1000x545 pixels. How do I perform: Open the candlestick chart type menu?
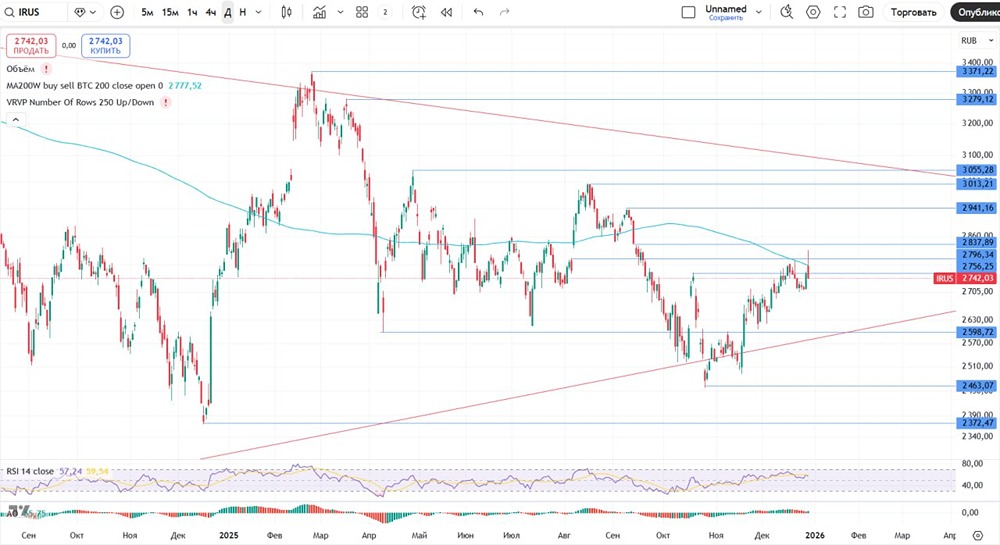tap(287, 12)
